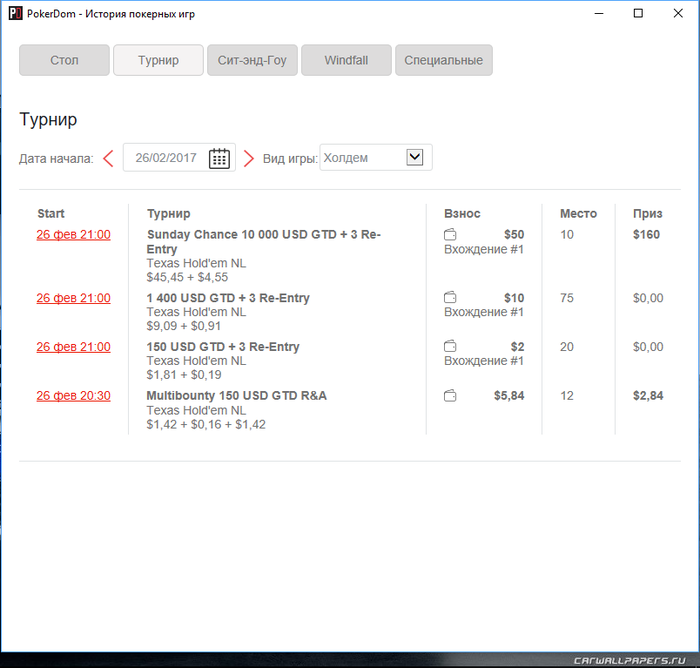Image resolution: width=700 pixels, height=668 pixels.
Task: Switch to the Windfall tab
Action: [x=346, y=60]
